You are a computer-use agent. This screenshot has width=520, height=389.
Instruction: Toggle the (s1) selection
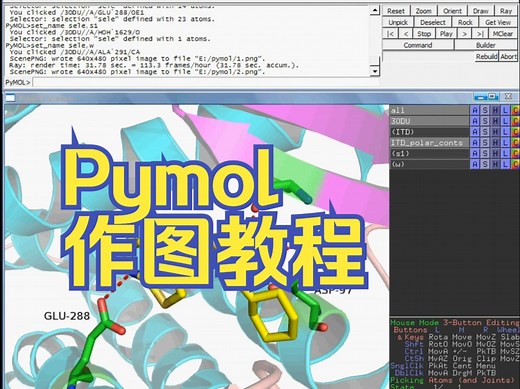429,153
